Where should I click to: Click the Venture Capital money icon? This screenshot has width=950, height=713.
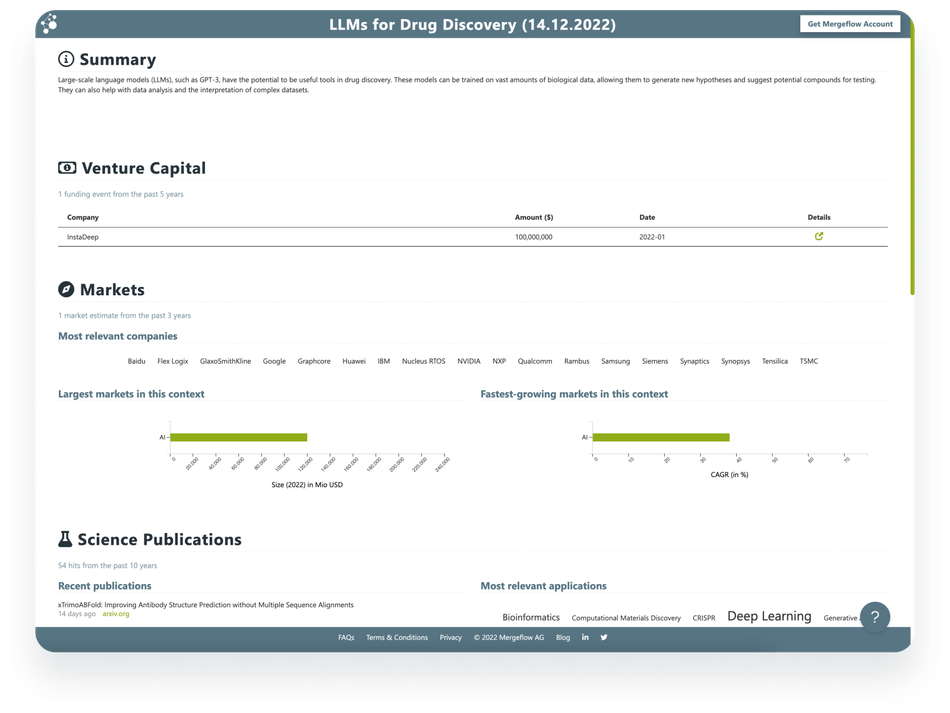[x=67, y=168]
